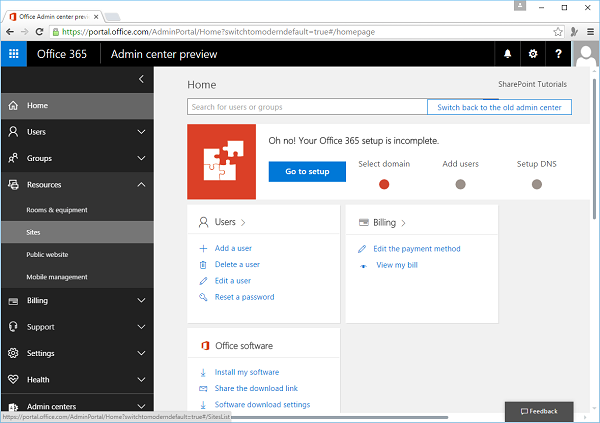Open the help question mark
This screenshot has width=600, height=423.
point(558,54)
